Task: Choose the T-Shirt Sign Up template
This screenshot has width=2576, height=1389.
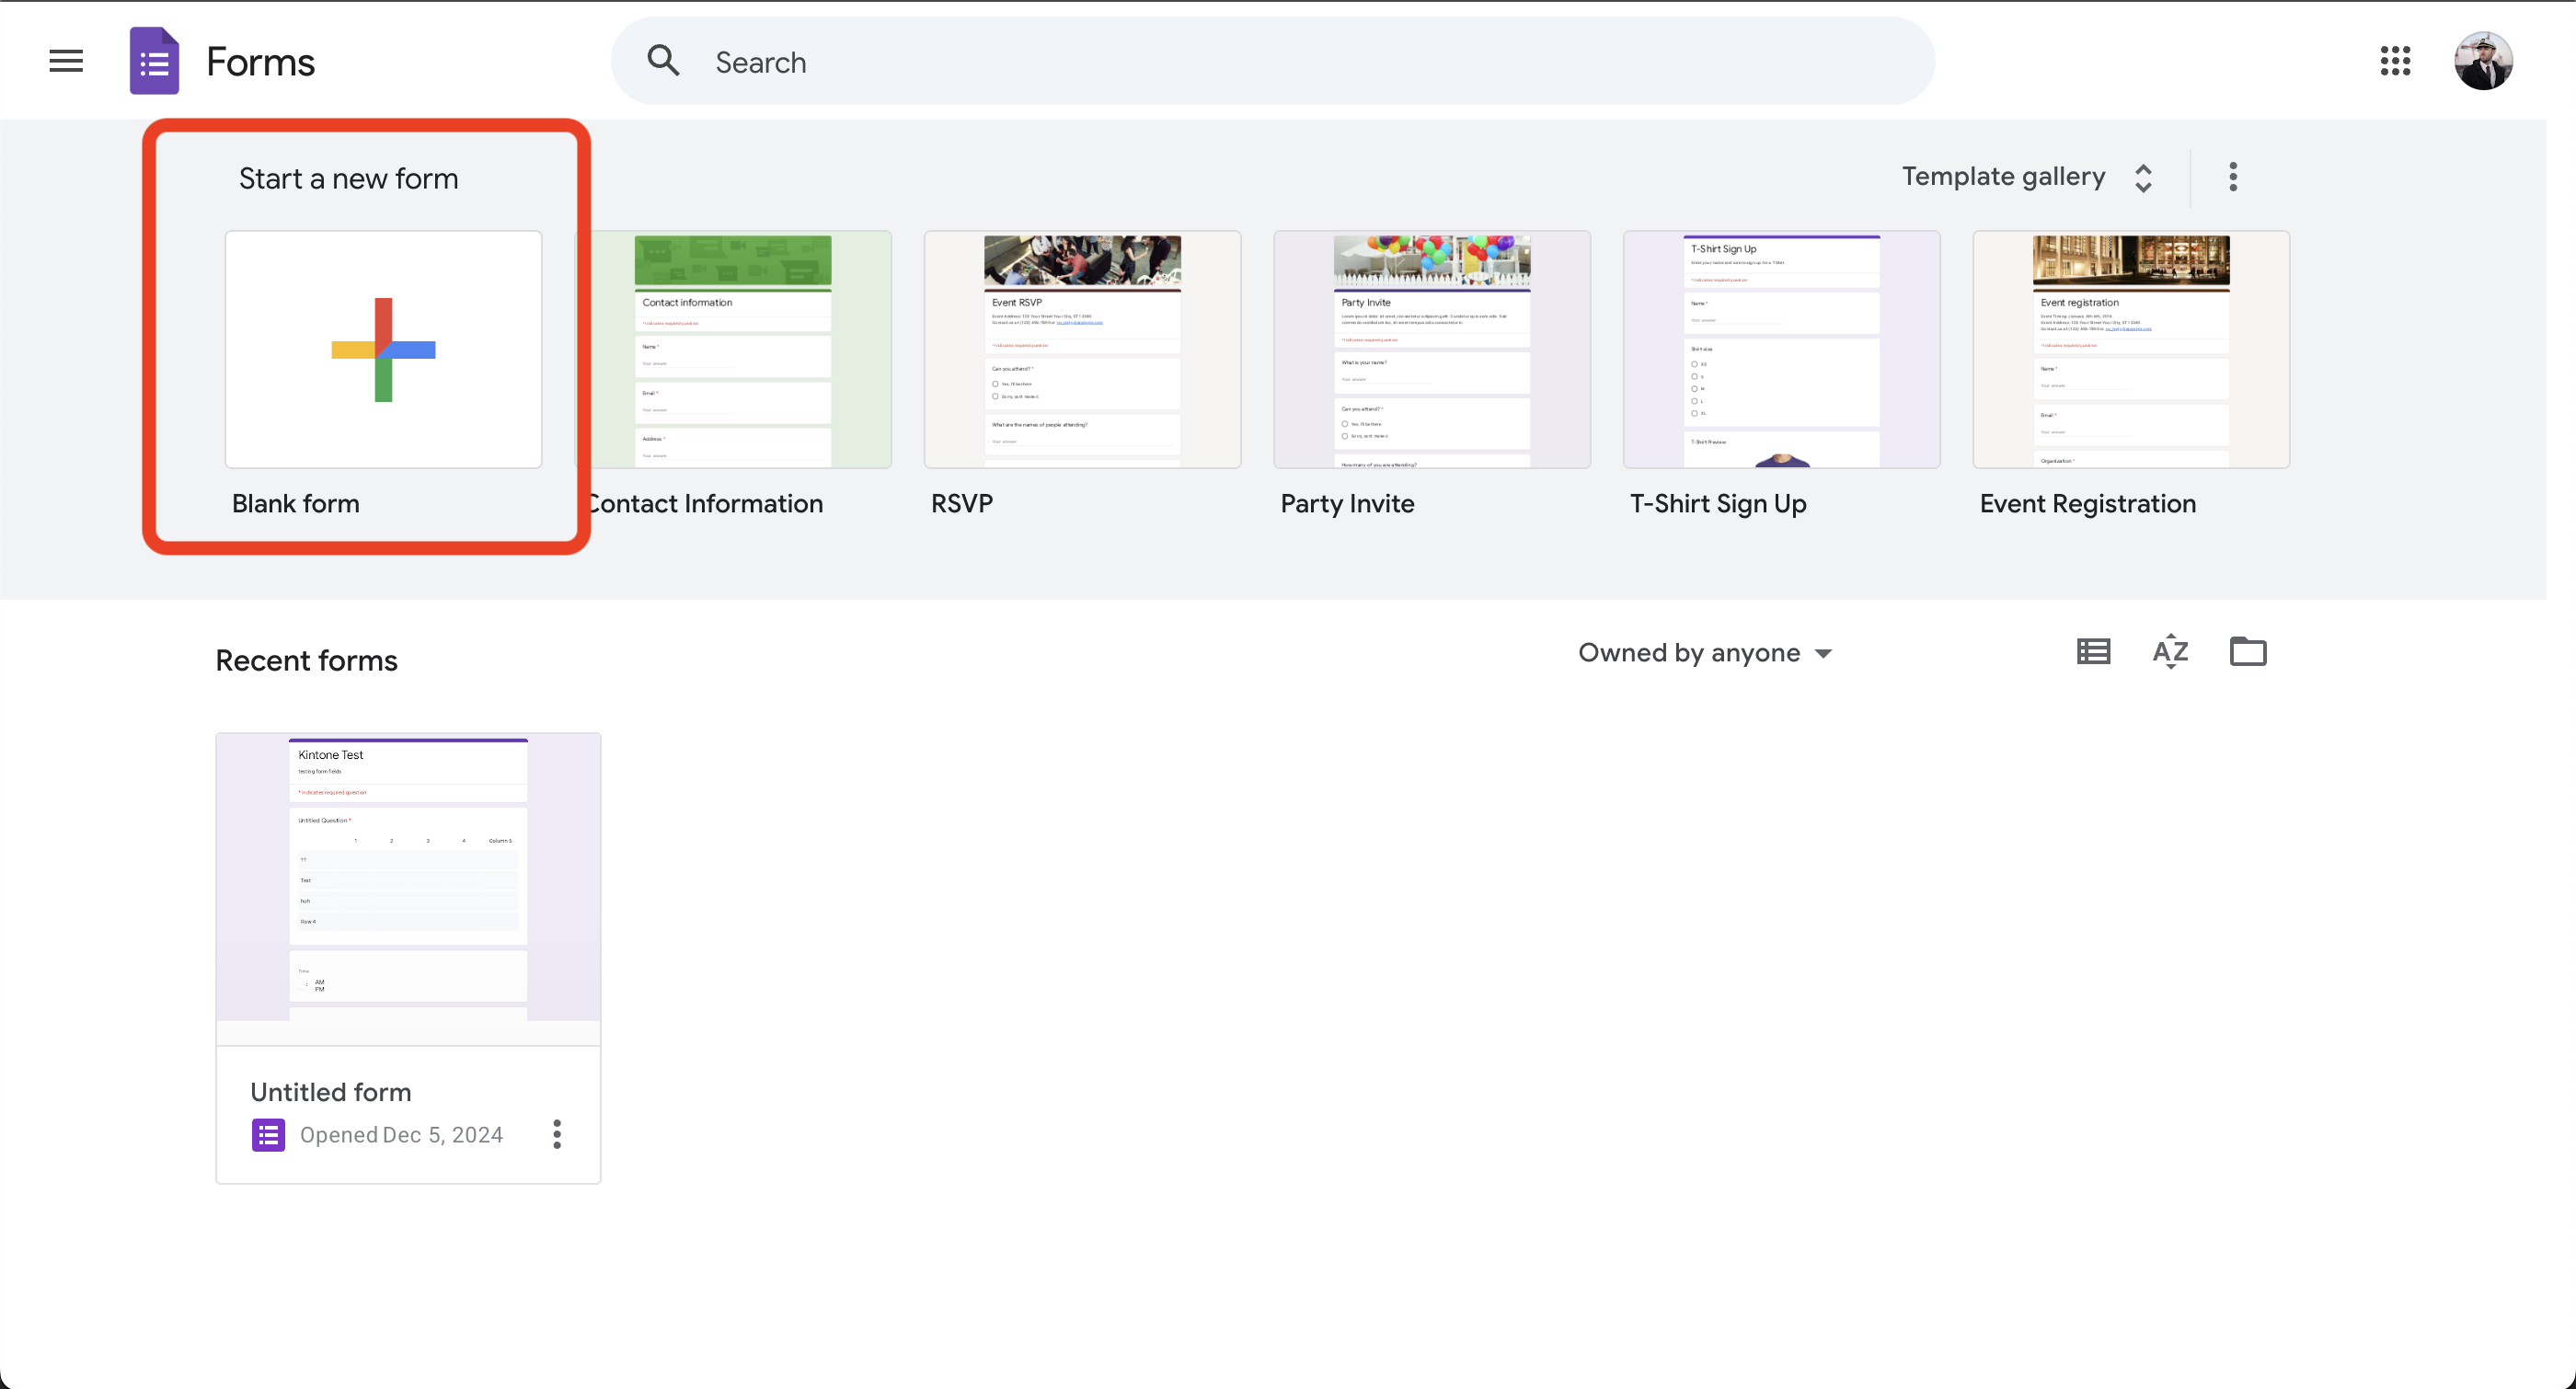Action: point(1782,350)
